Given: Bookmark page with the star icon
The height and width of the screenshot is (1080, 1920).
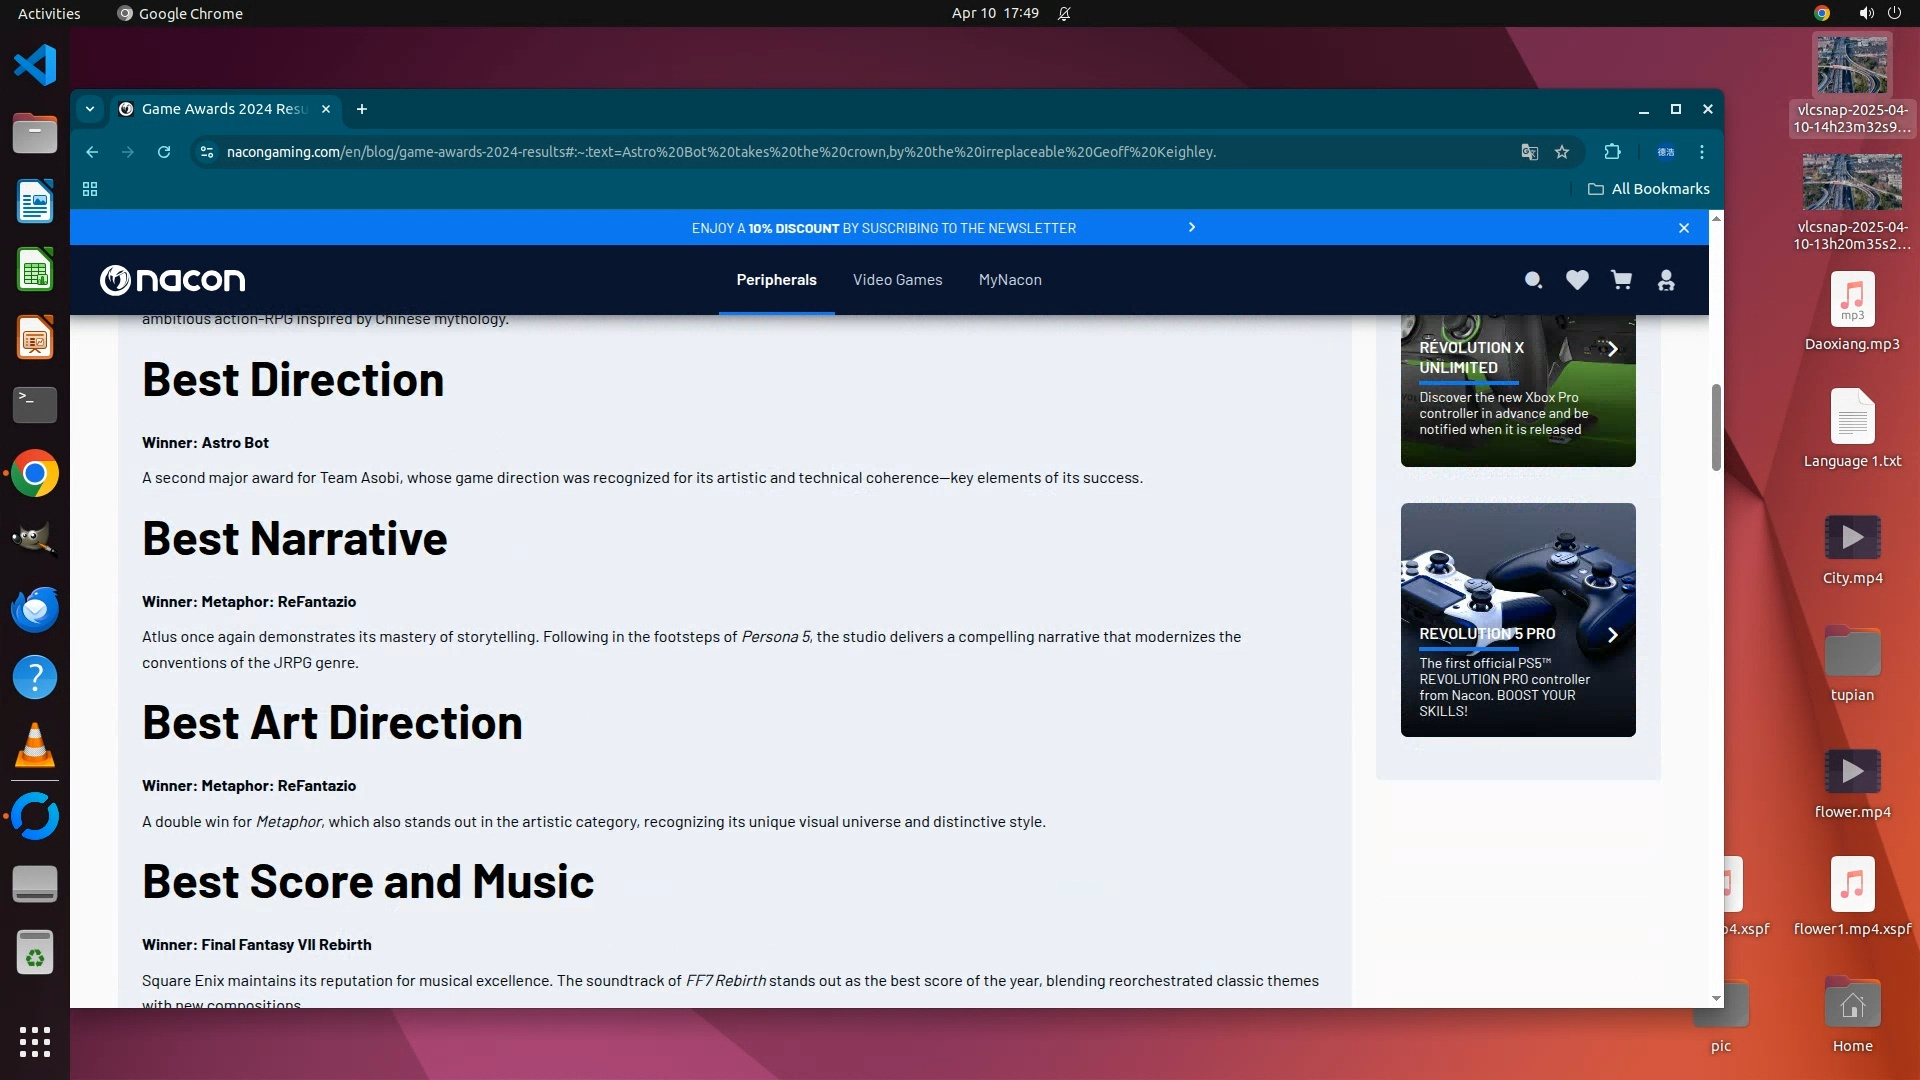Looking at the screenshot, I should [x=1562, y=152].
